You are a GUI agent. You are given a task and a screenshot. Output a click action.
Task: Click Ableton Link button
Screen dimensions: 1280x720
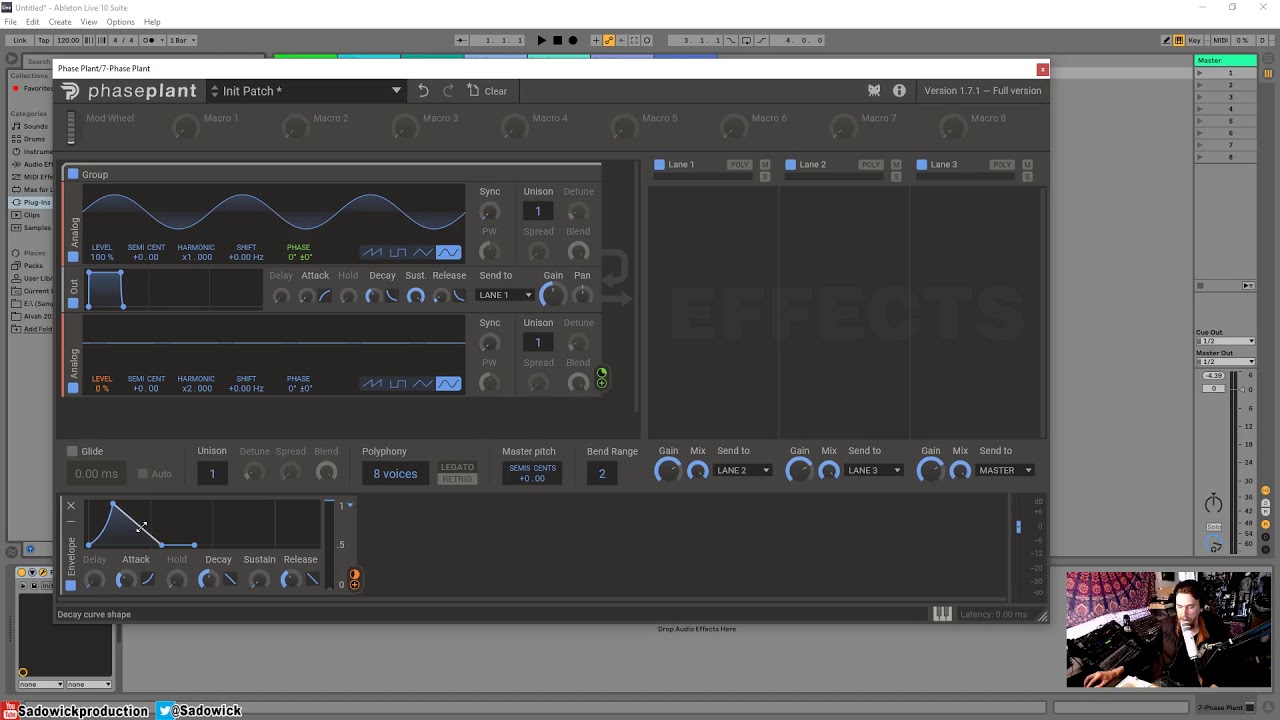(x=20, y=40)
